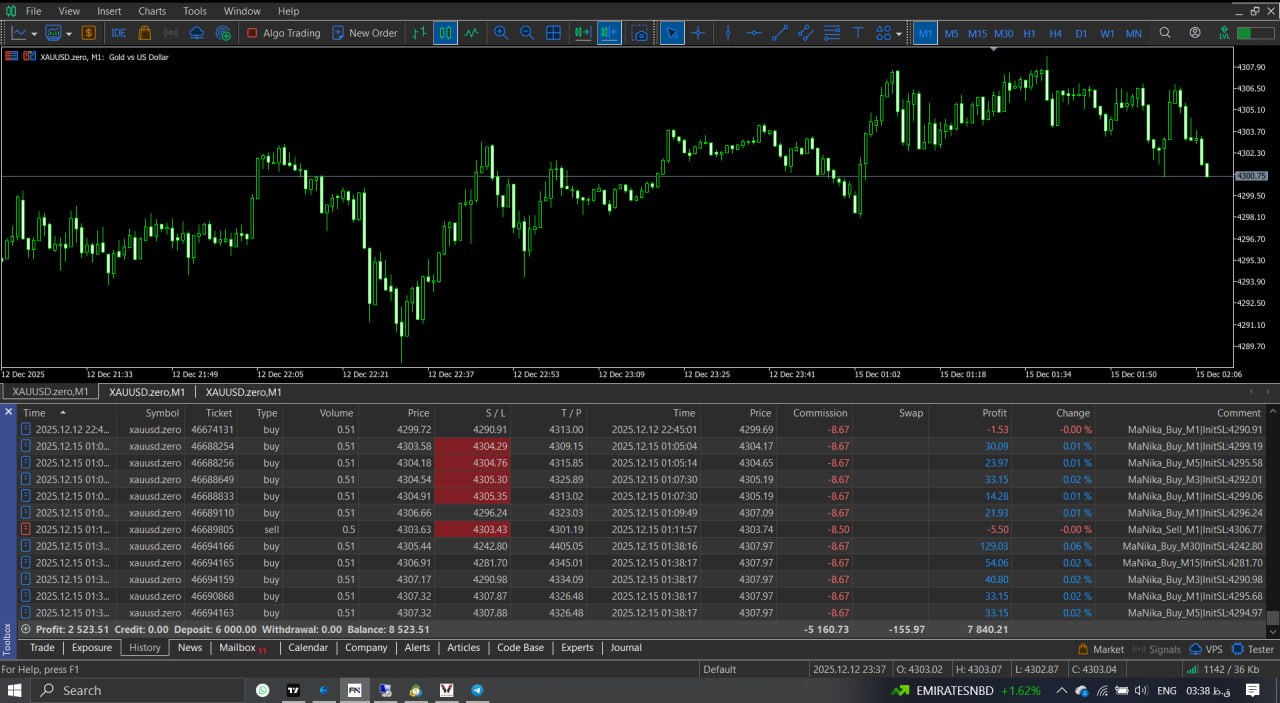Screen dimensions: 1280x703
Task: Switch chart to bar chart mode
Action: (x=420, y=33)
